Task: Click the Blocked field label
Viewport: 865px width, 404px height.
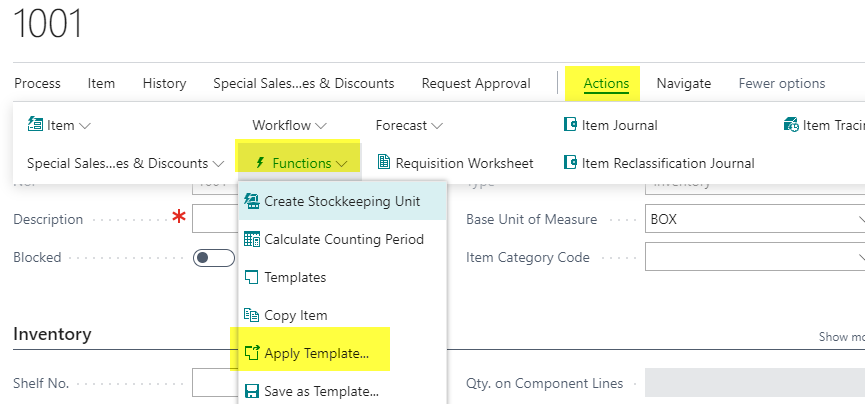Action: click(37, 258)
